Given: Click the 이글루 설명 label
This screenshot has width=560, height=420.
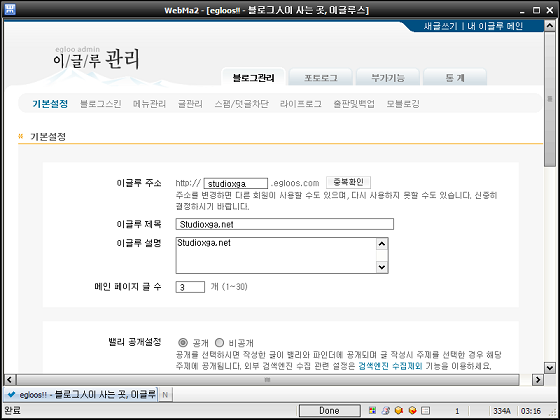Looking at the screenshot, I should click(x=139, y=243).
